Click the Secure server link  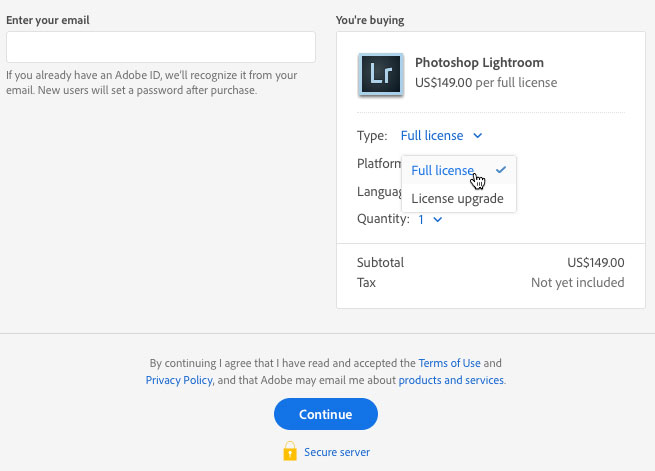coord(337,452)
